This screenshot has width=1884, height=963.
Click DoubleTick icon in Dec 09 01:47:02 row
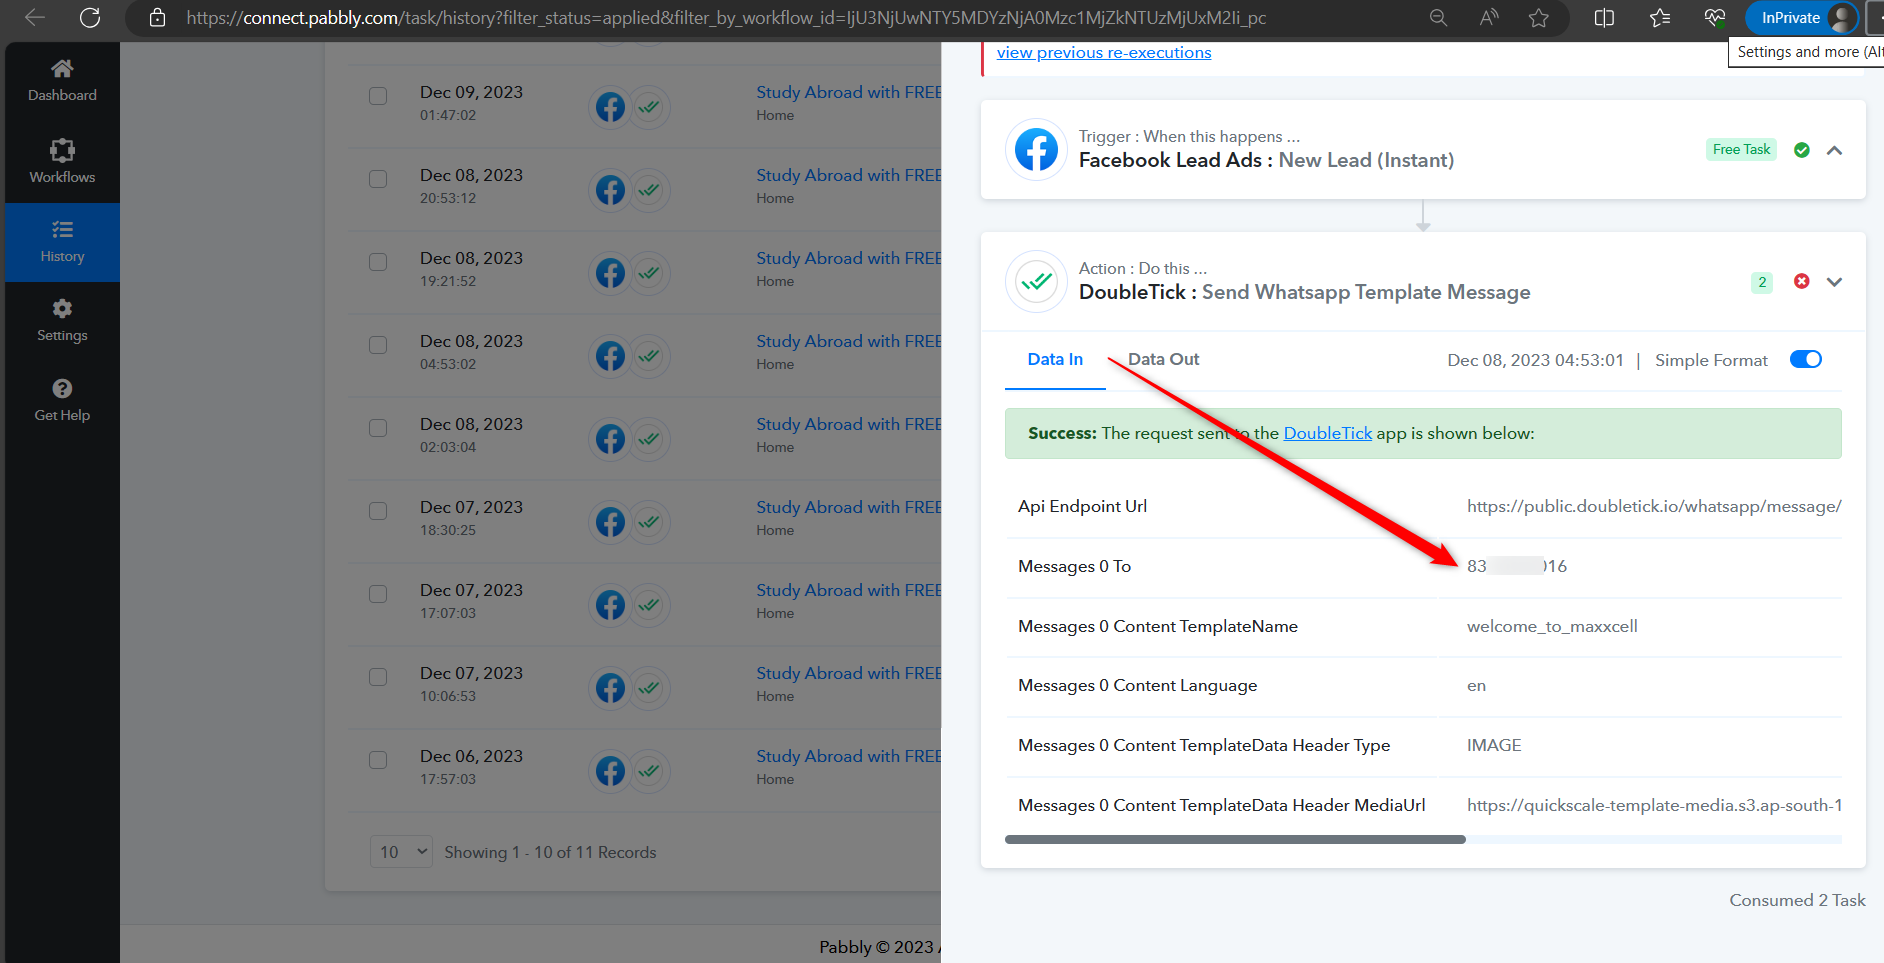(x=649, y=107)
